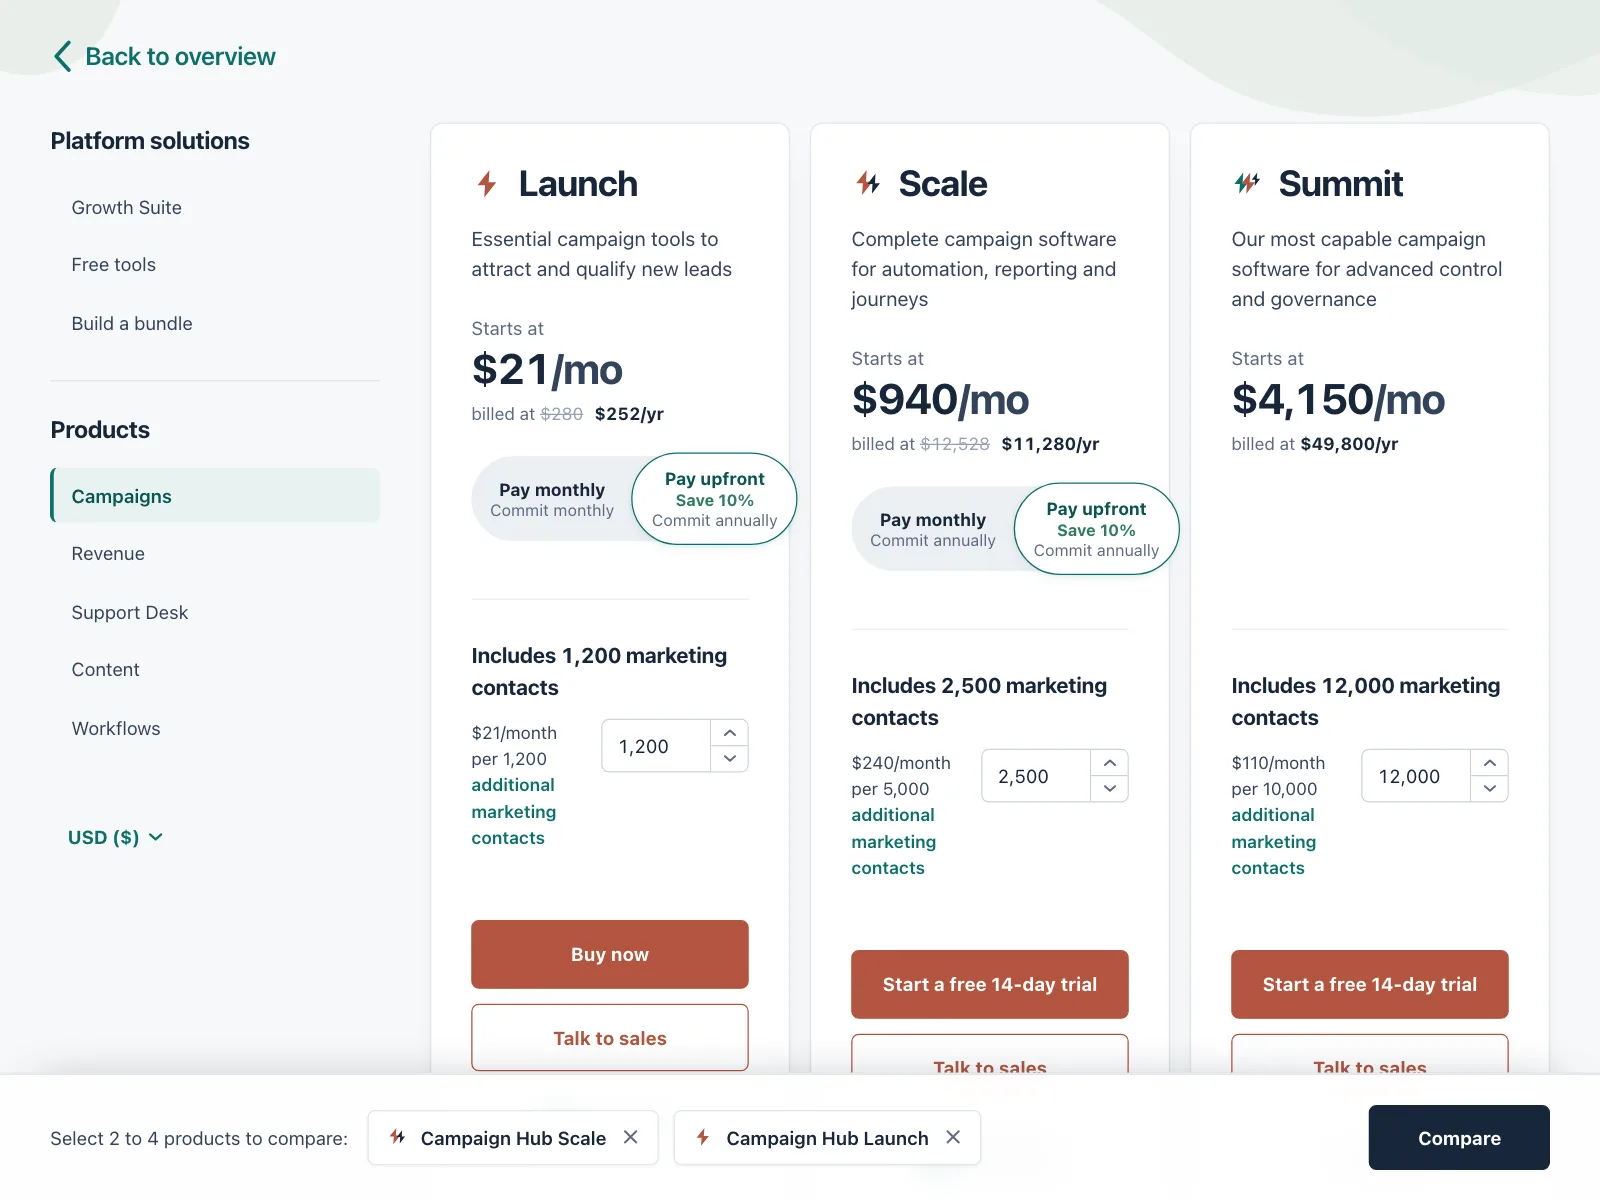Start a free 14-day trial for Scale
The height and width of the screenshot is (1200, 1600).
point(990,985)
